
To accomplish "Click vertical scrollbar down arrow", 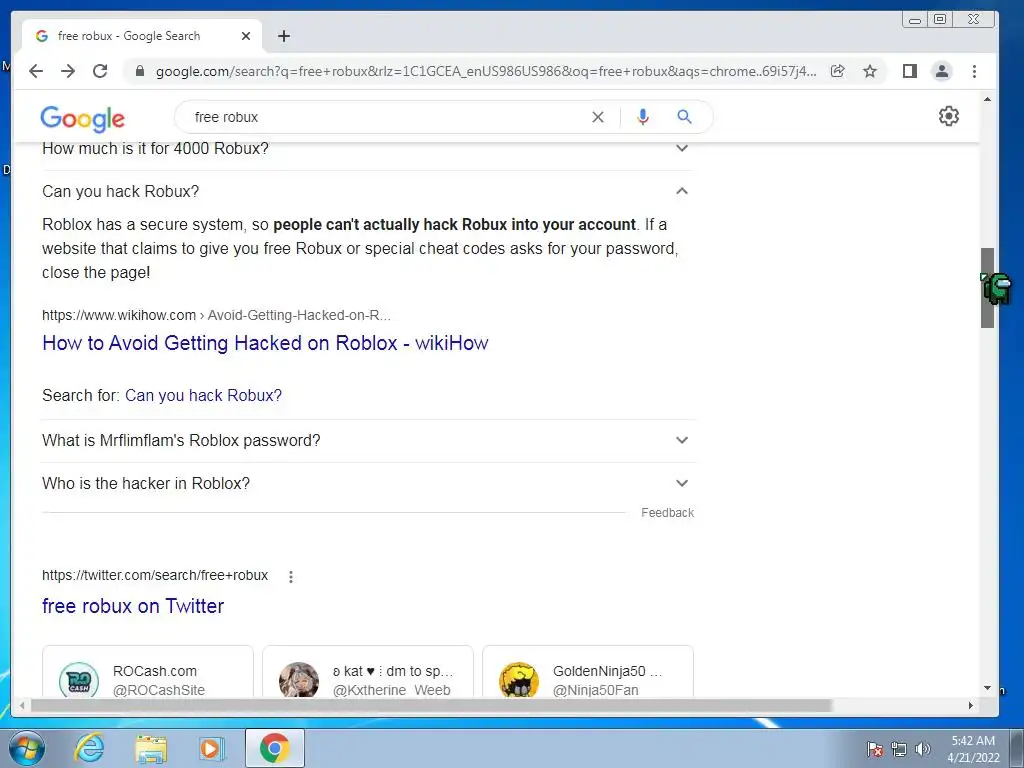I will click(x=987, y=688).
